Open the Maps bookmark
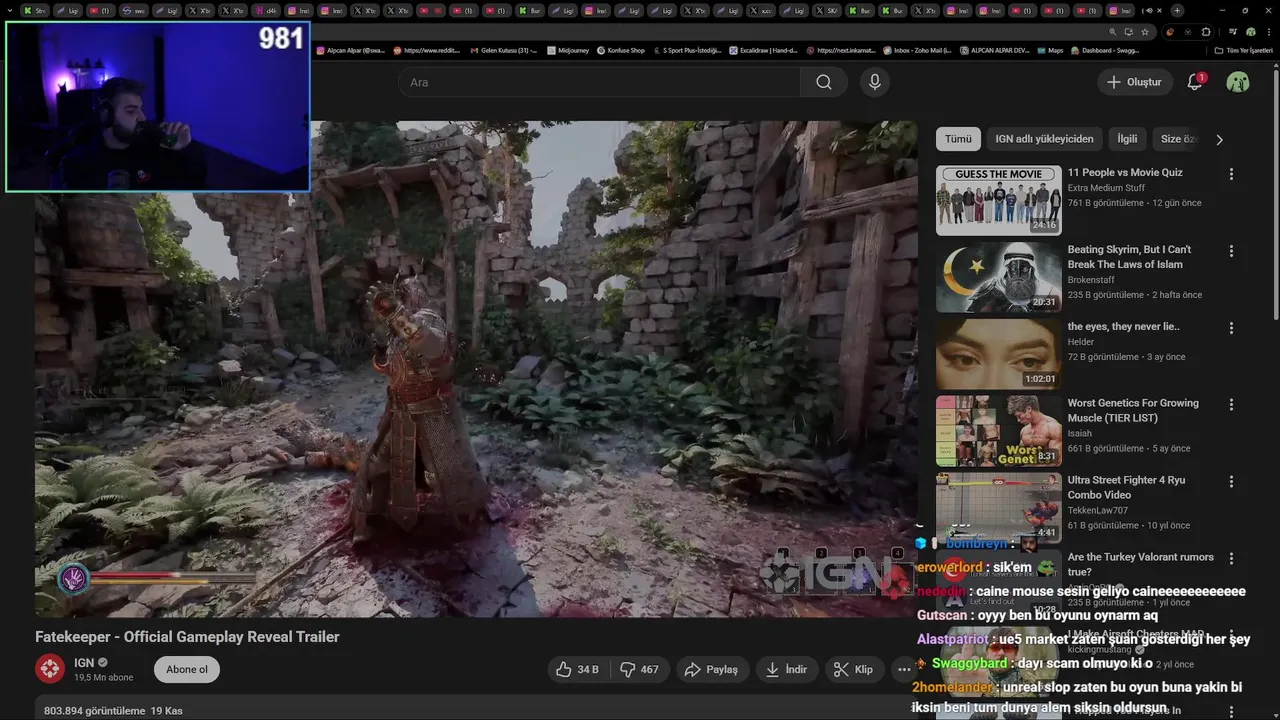Screen dimensions: 1280x720 click(x=1050, y=50)
